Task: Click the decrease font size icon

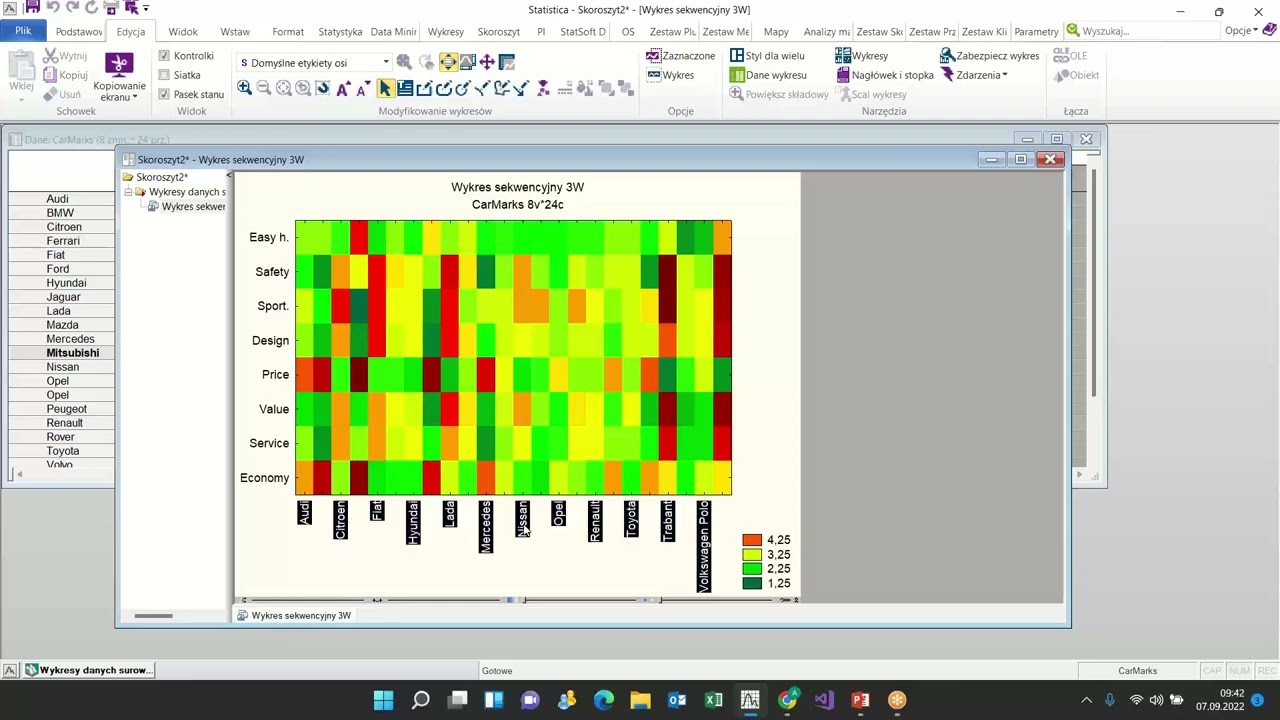Action: tap(363, 88)
